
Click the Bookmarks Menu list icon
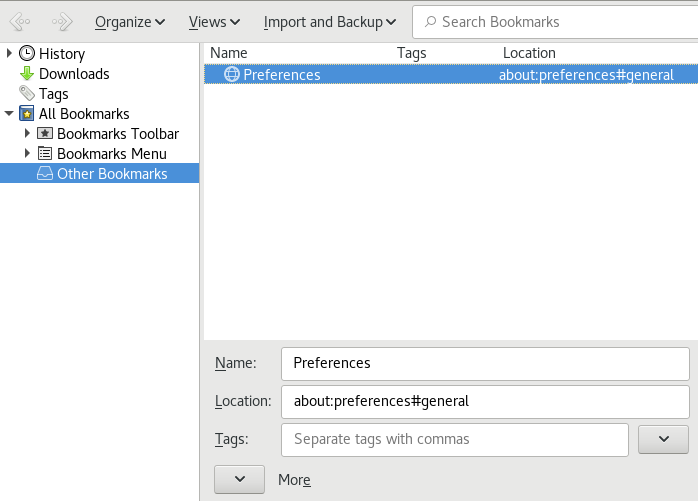coord(45,154)
